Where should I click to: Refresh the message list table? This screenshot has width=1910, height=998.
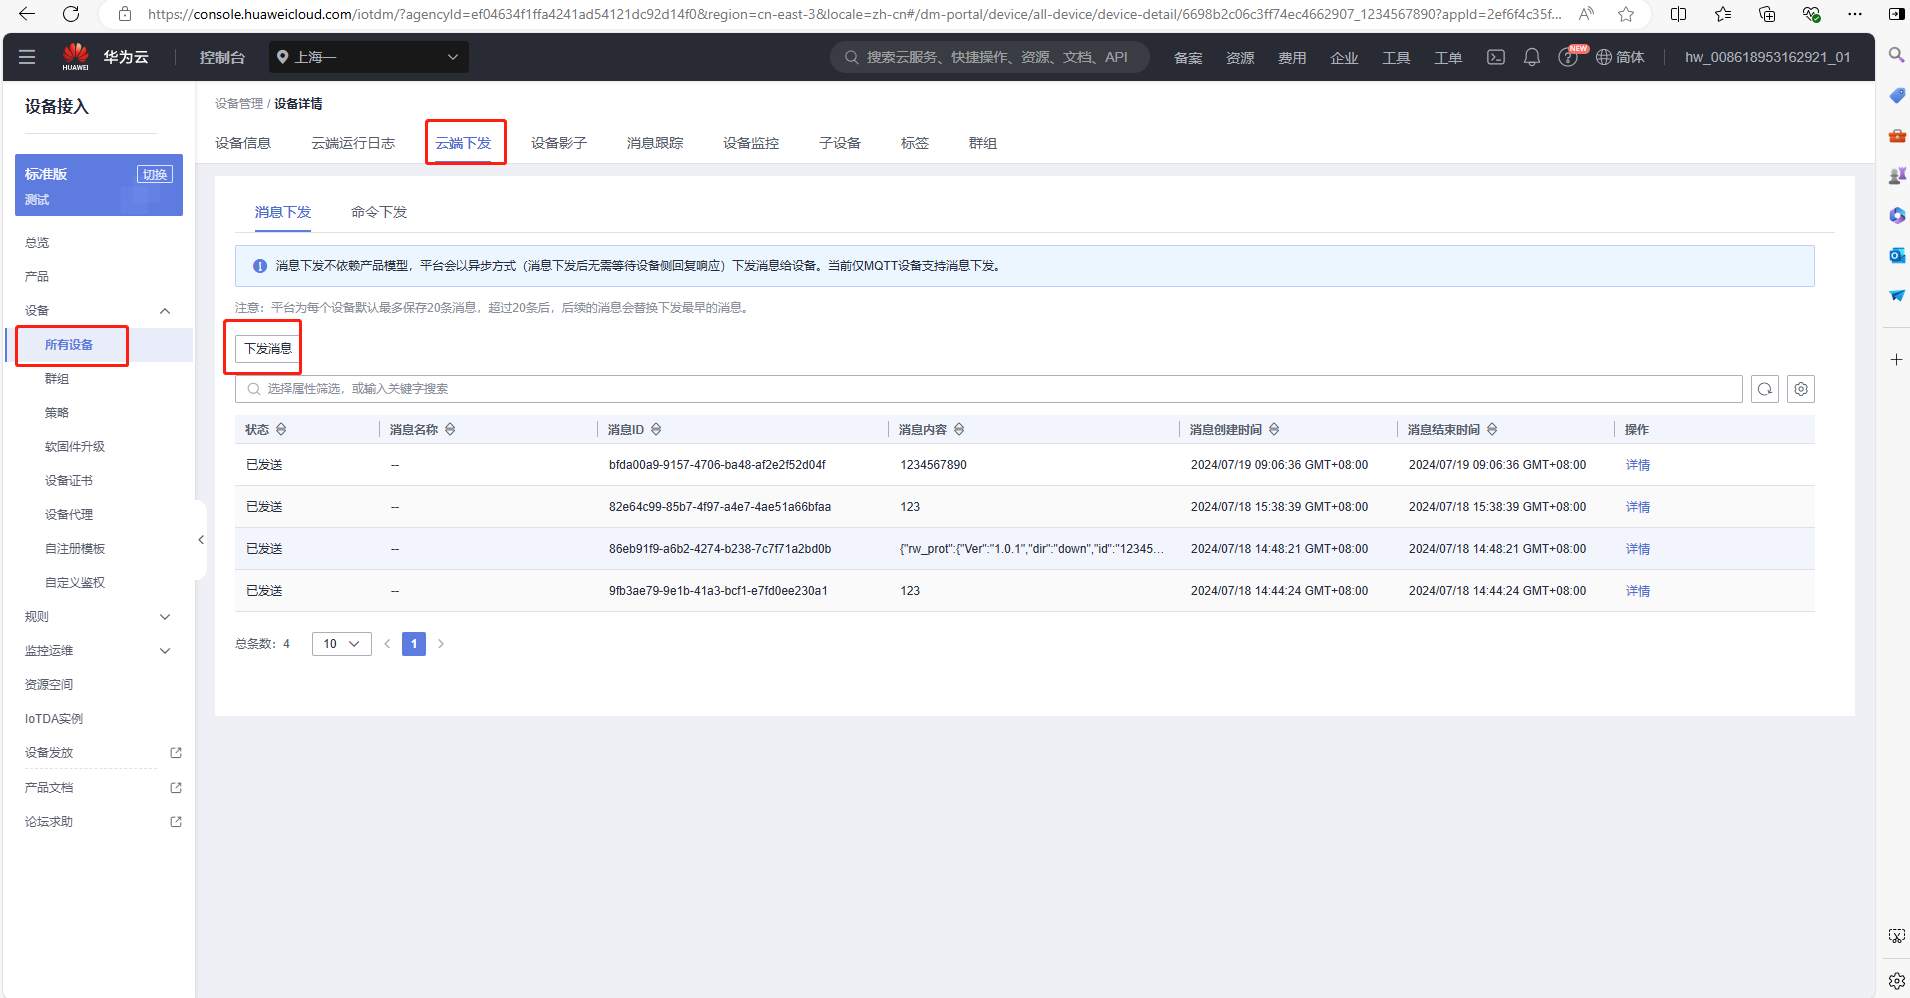tap(1764, 389)
